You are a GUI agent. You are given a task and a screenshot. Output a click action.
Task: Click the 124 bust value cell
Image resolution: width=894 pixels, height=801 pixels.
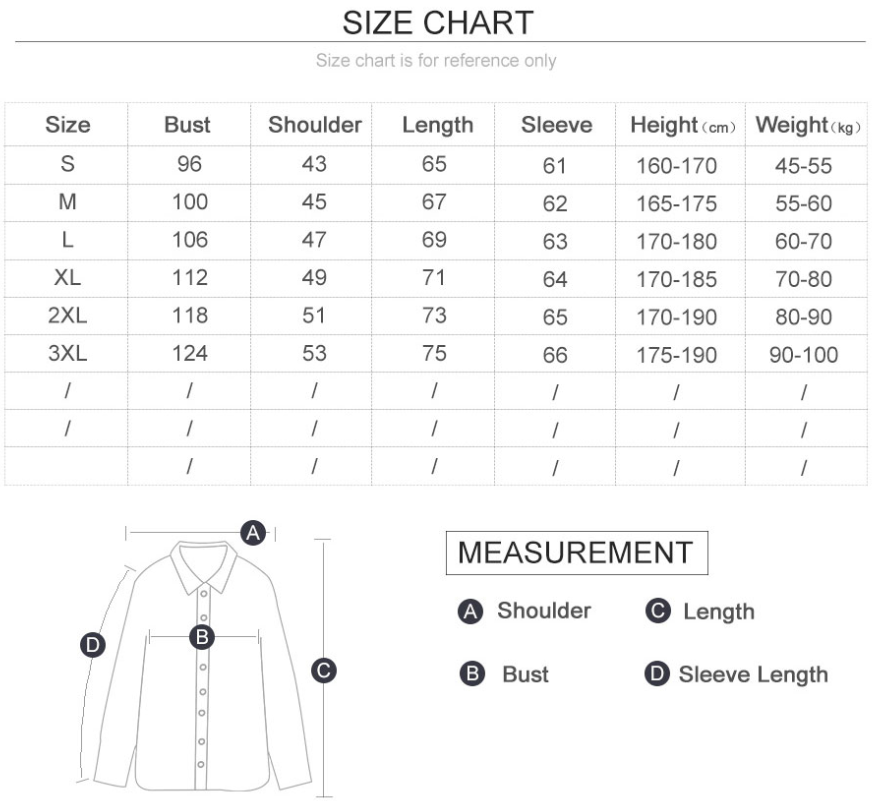pos(189,353)
